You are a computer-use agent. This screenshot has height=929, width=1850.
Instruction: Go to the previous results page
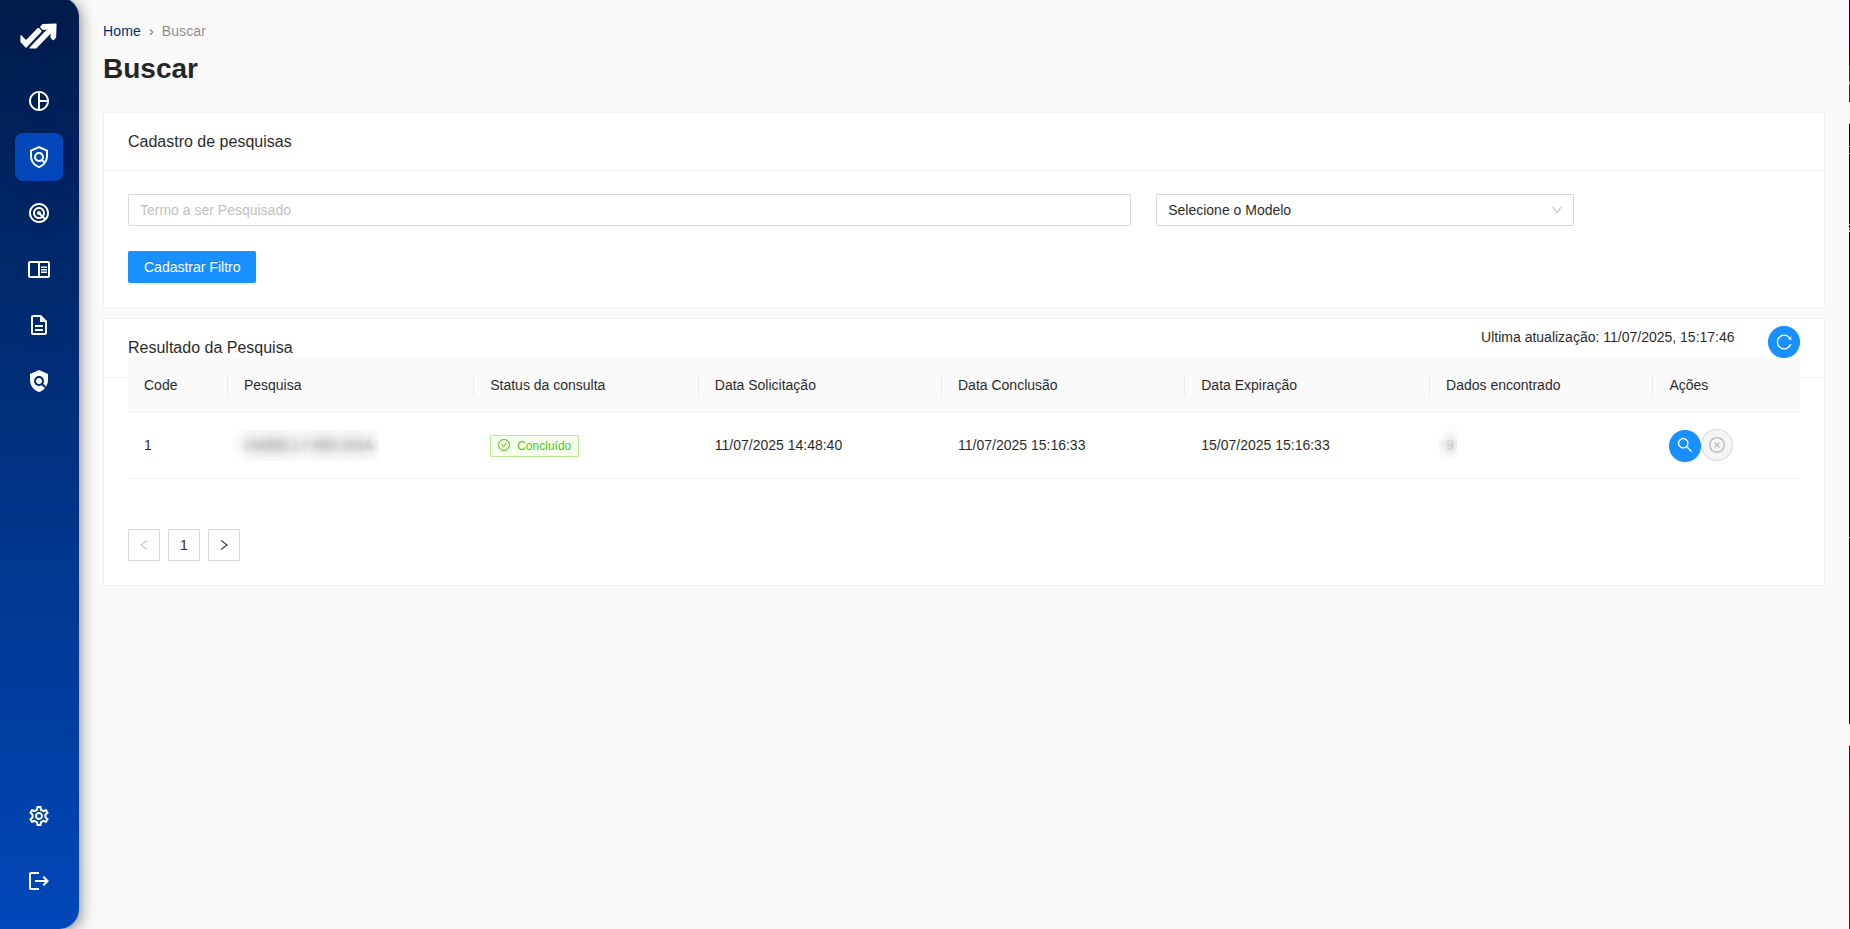pos(144,545)
